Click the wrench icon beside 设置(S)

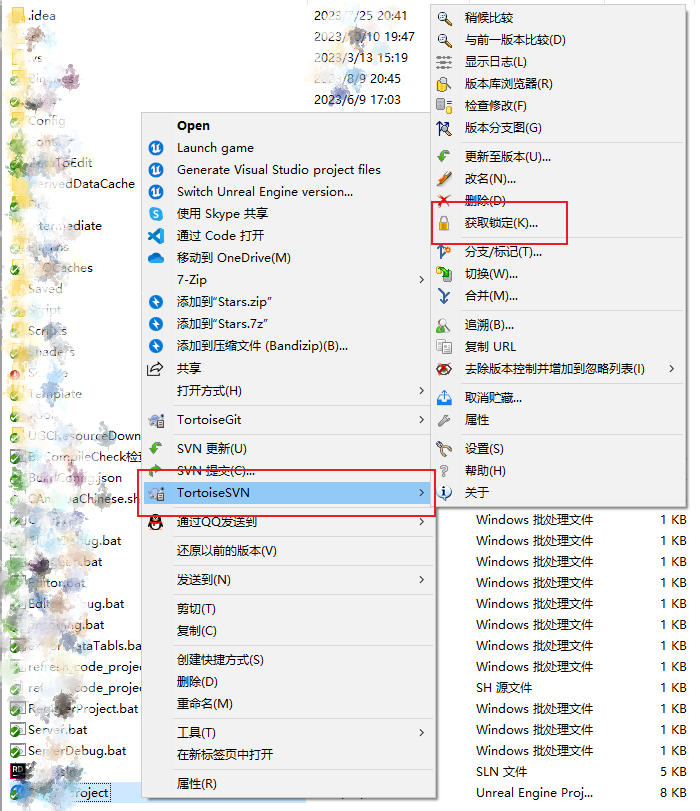445,449
